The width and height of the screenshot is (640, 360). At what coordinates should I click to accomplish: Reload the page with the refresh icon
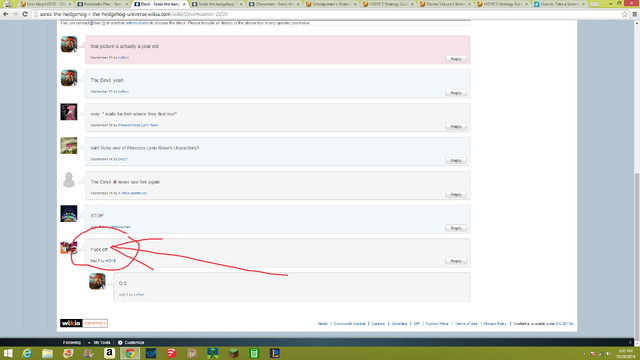25,14
